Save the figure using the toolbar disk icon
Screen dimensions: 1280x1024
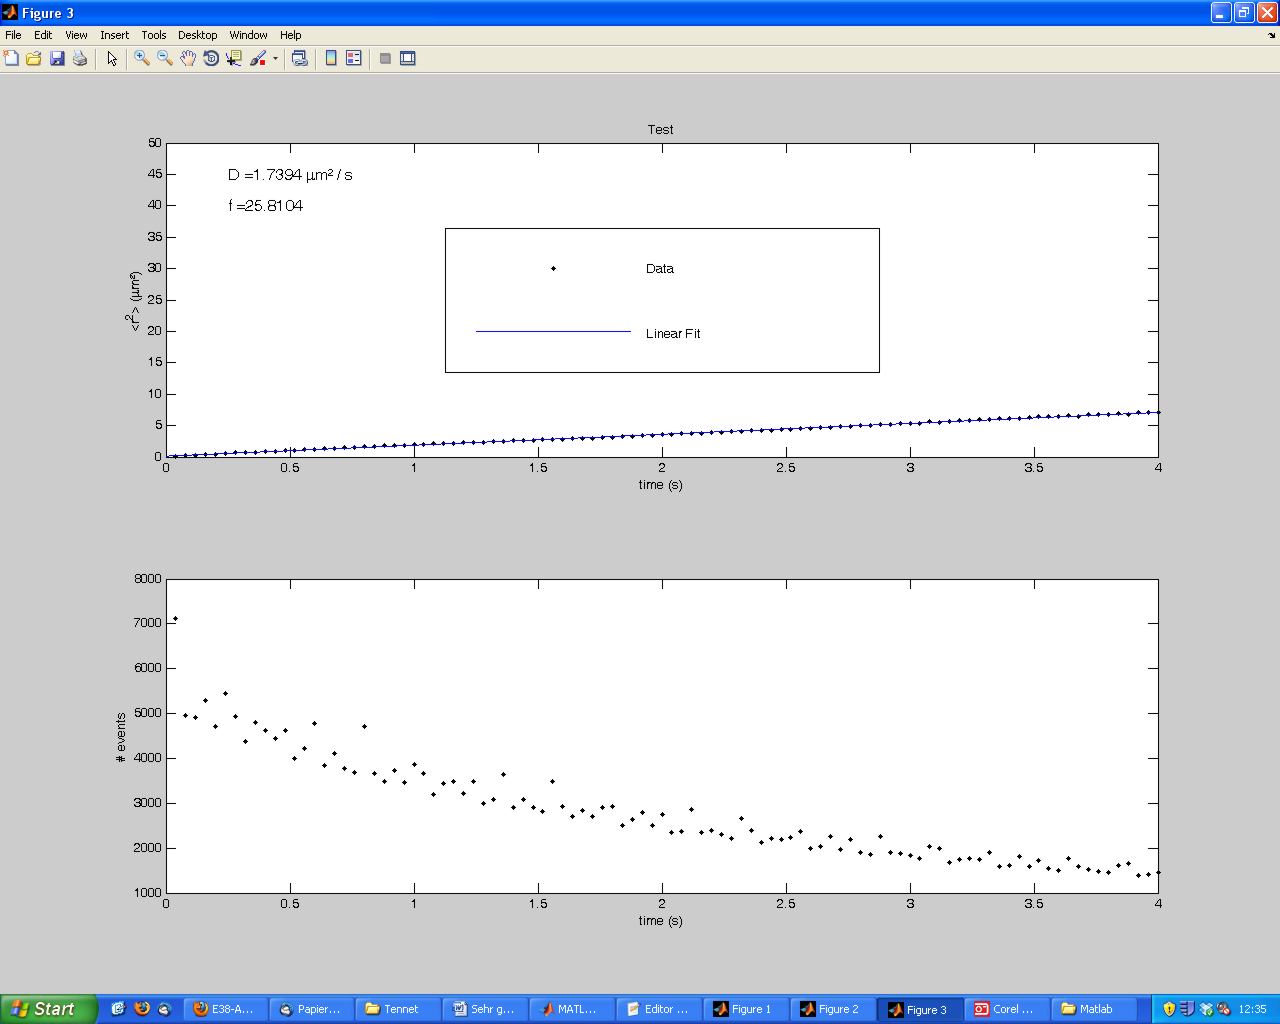point(57,59)
